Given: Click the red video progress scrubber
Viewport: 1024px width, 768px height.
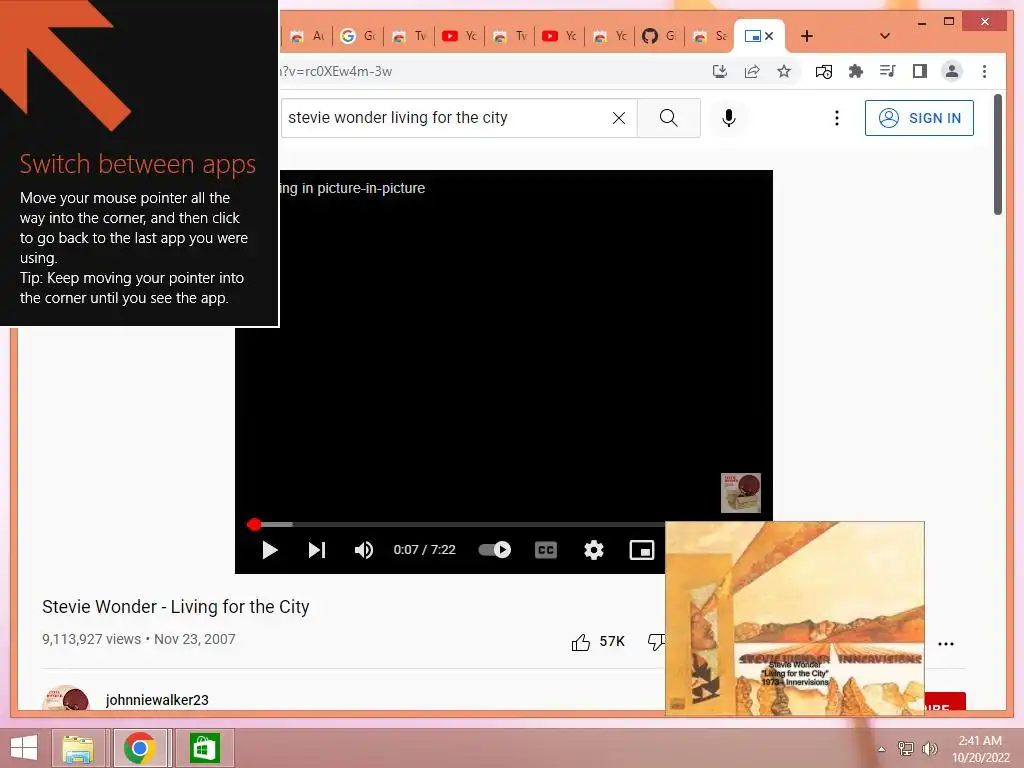Looking at the screenshot, I should (x=254, y=524).
